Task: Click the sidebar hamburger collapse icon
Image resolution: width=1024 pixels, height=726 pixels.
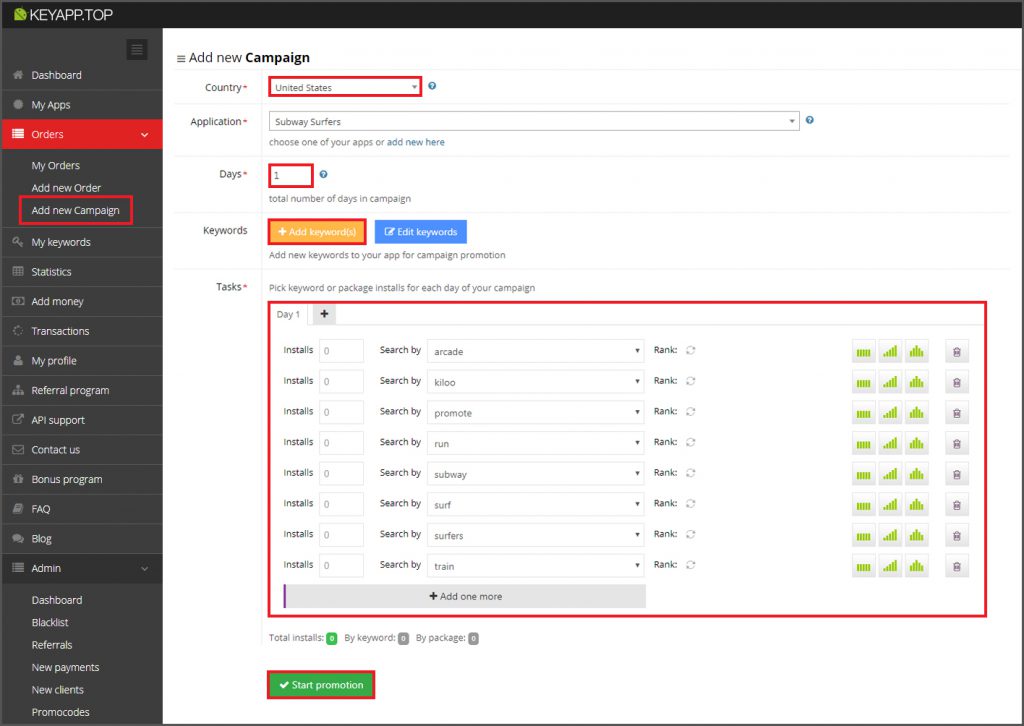Action: coord(136,50)
